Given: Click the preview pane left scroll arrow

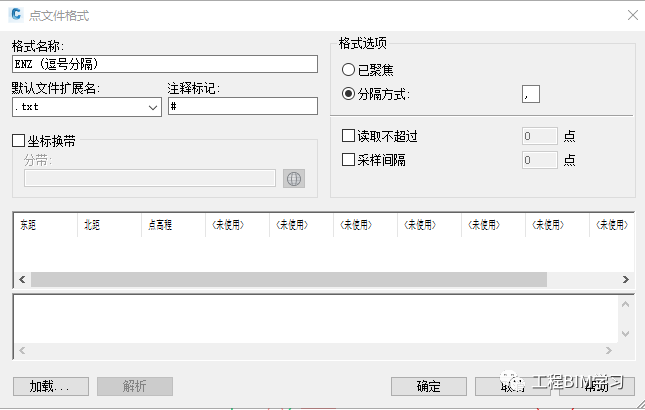Looking at the screenshot, I should (x=22, y=350).
